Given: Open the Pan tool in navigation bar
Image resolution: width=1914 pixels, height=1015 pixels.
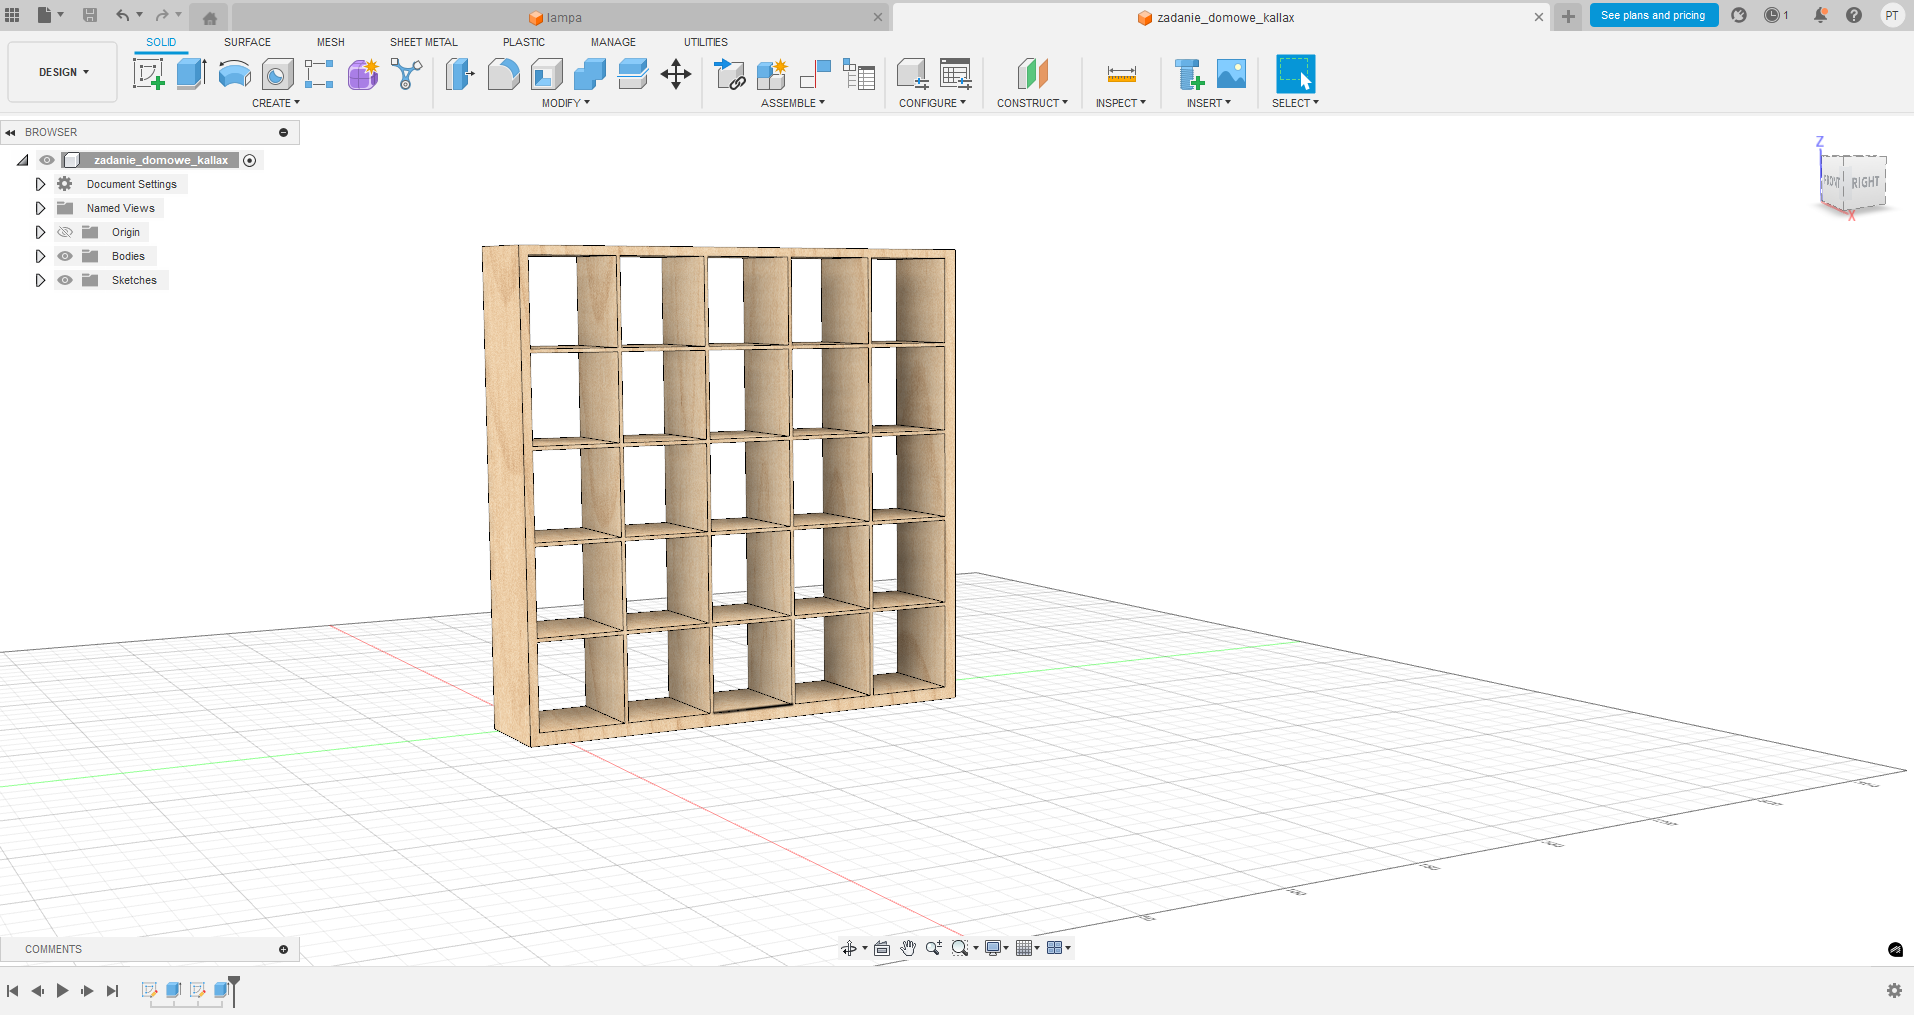Looking at the screenshot, I should point(908,948).
